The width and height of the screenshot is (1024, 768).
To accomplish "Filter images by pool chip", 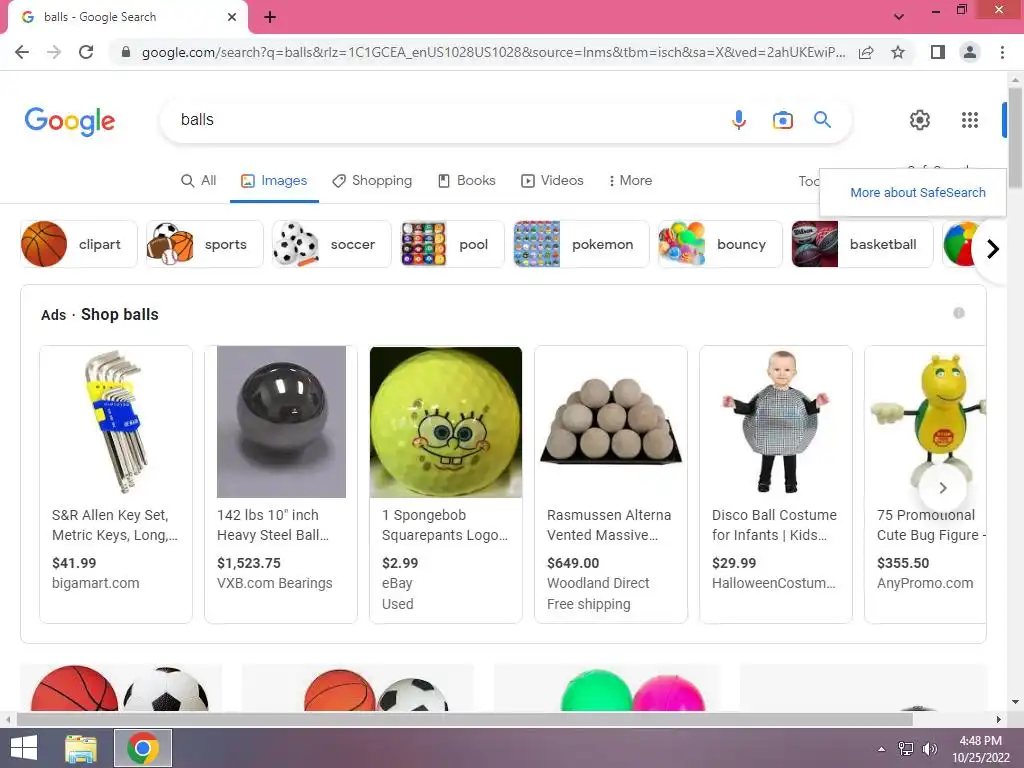I will [453, 244].
